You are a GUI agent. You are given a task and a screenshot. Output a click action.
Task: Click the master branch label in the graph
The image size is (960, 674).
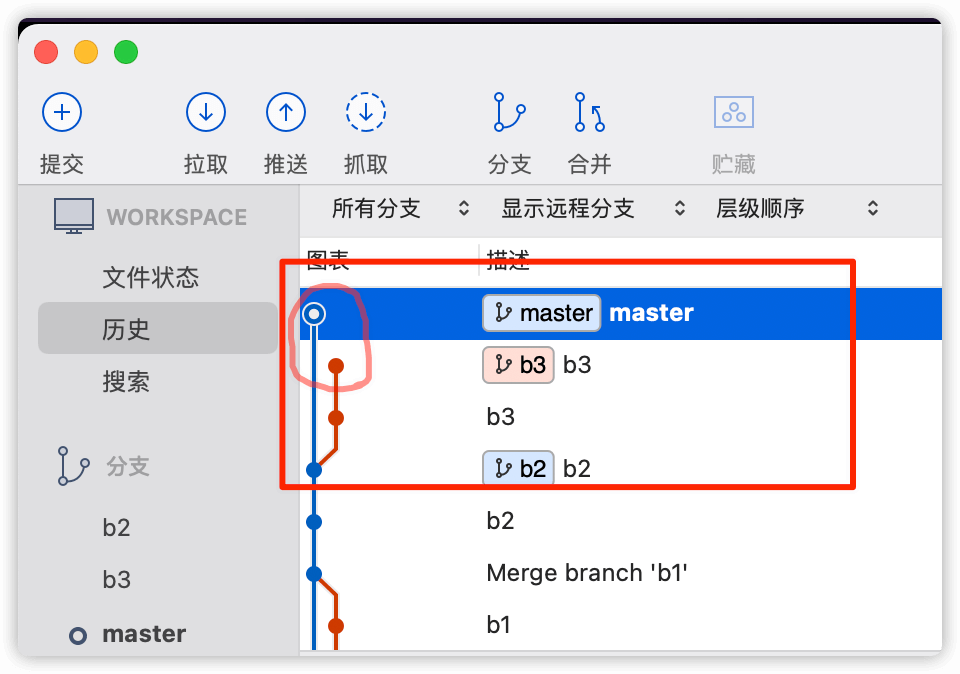pos(541,313)
